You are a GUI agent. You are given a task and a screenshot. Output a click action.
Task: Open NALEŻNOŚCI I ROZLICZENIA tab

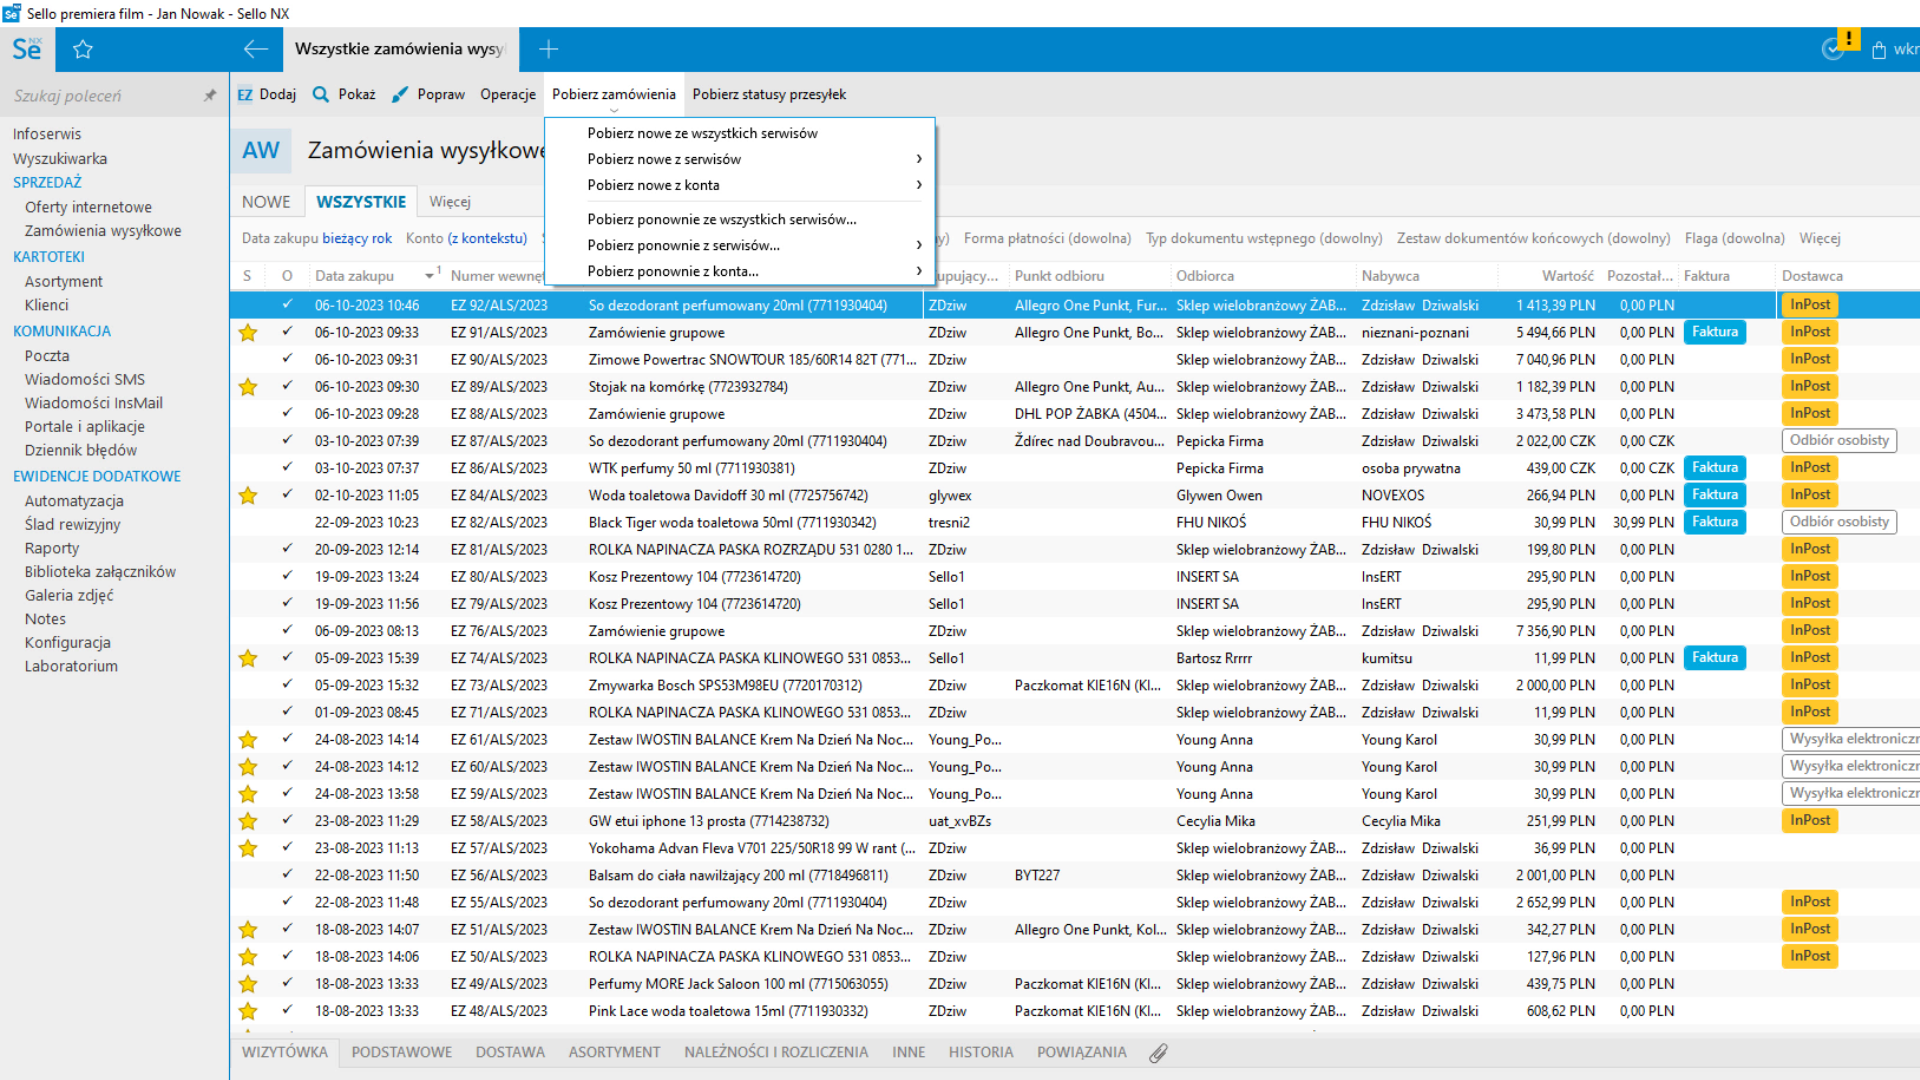pos(776,1052)
